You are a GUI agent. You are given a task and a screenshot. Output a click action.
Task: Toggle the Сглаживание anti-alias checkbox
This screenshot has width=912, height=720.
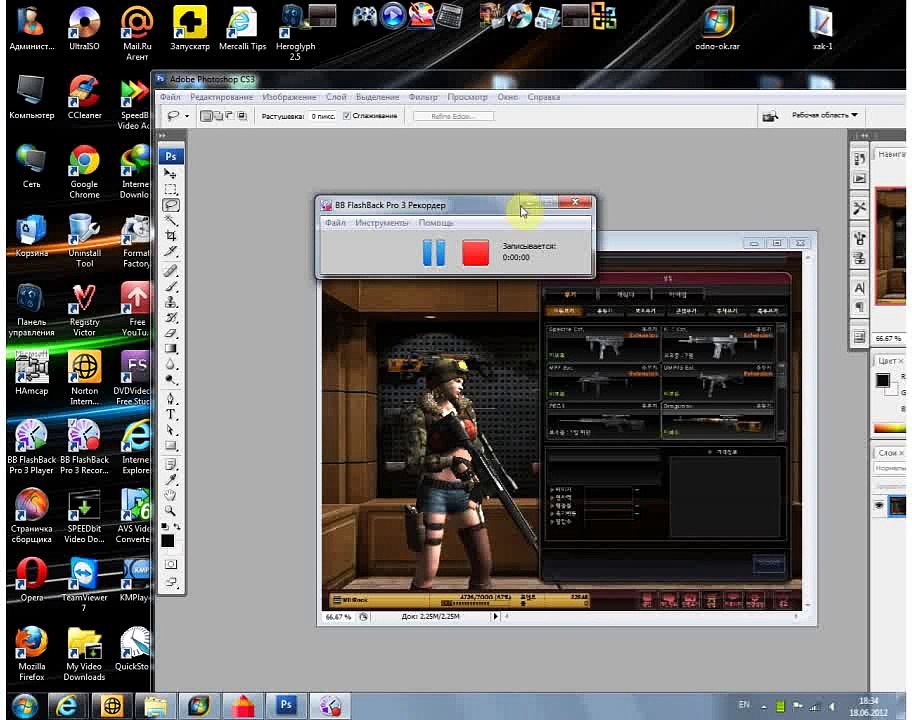coord(347,116)
